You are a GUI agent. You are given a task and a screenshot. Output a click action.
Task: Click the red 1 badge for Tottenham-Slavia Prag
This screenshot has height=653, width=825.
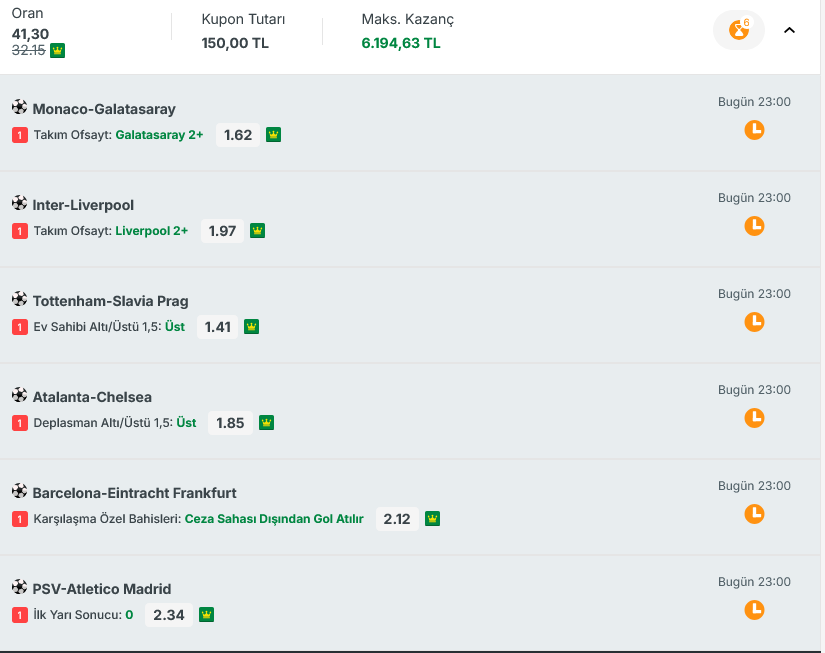point(20,327)
